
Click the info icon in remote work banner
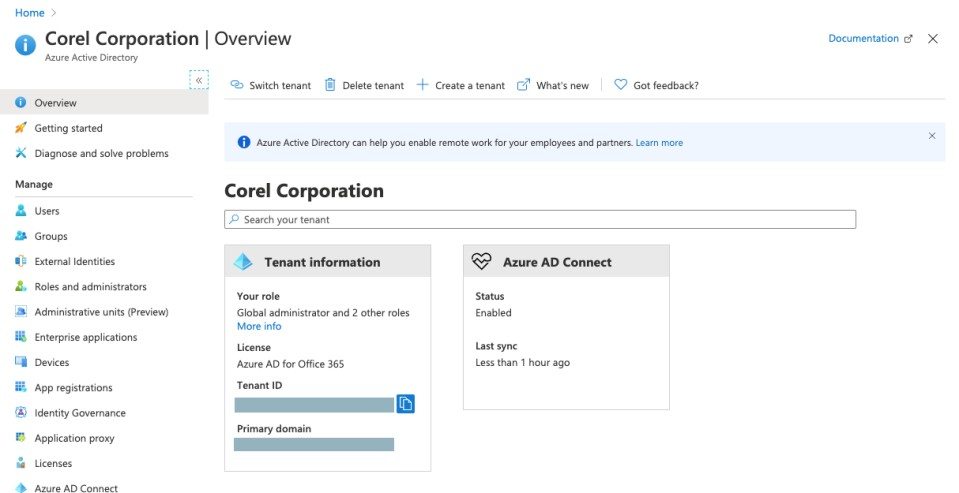243,142
